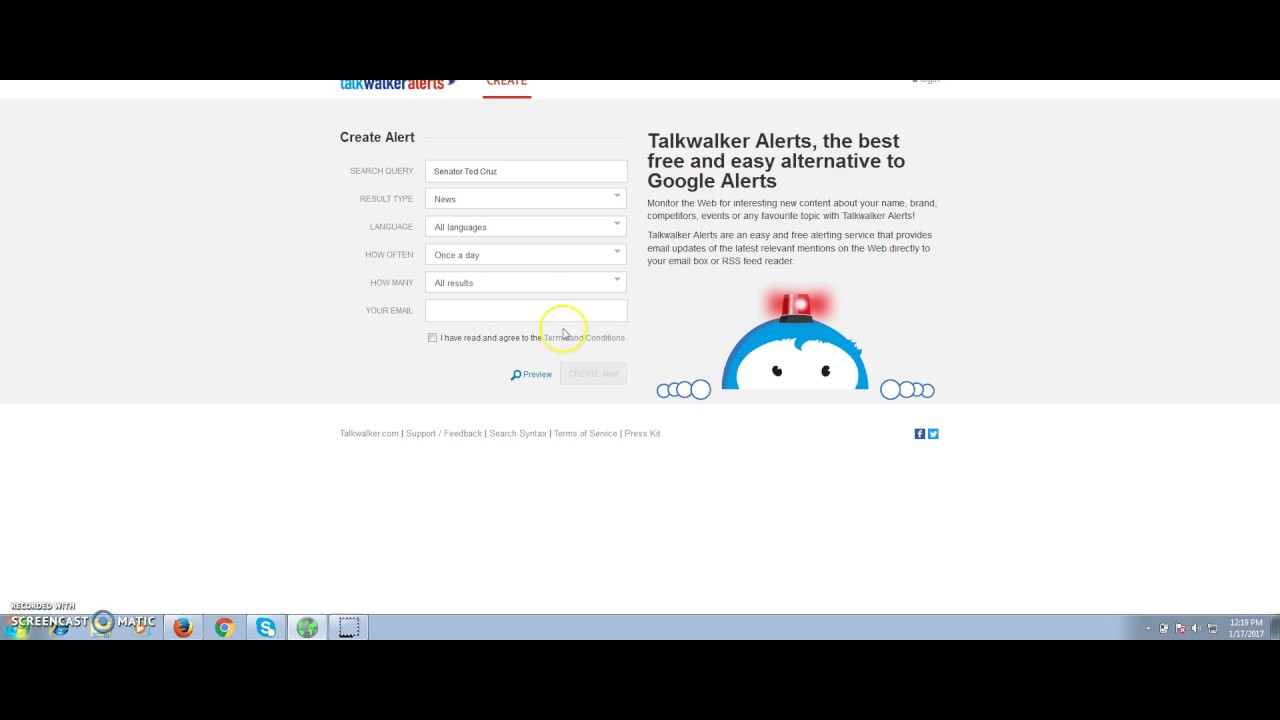Expand the How Often dropdown
Viewport: 1280px width, 720px height.
pos(526,255)
